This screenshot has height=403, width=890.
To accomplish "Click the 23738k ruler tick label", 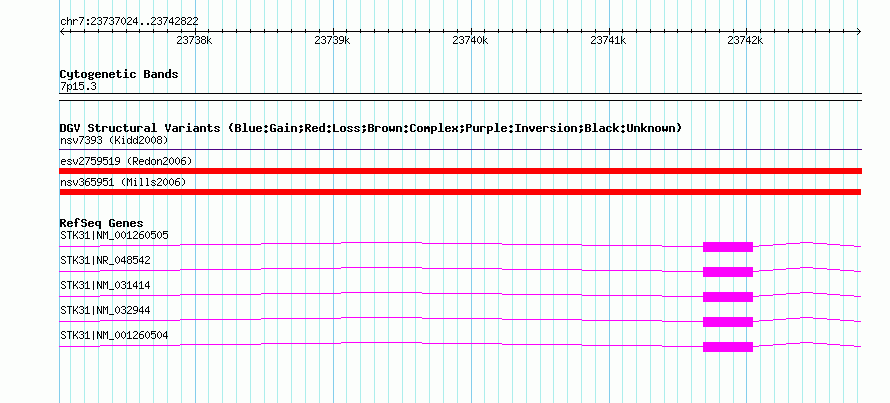I will click(x=194, y=41).
